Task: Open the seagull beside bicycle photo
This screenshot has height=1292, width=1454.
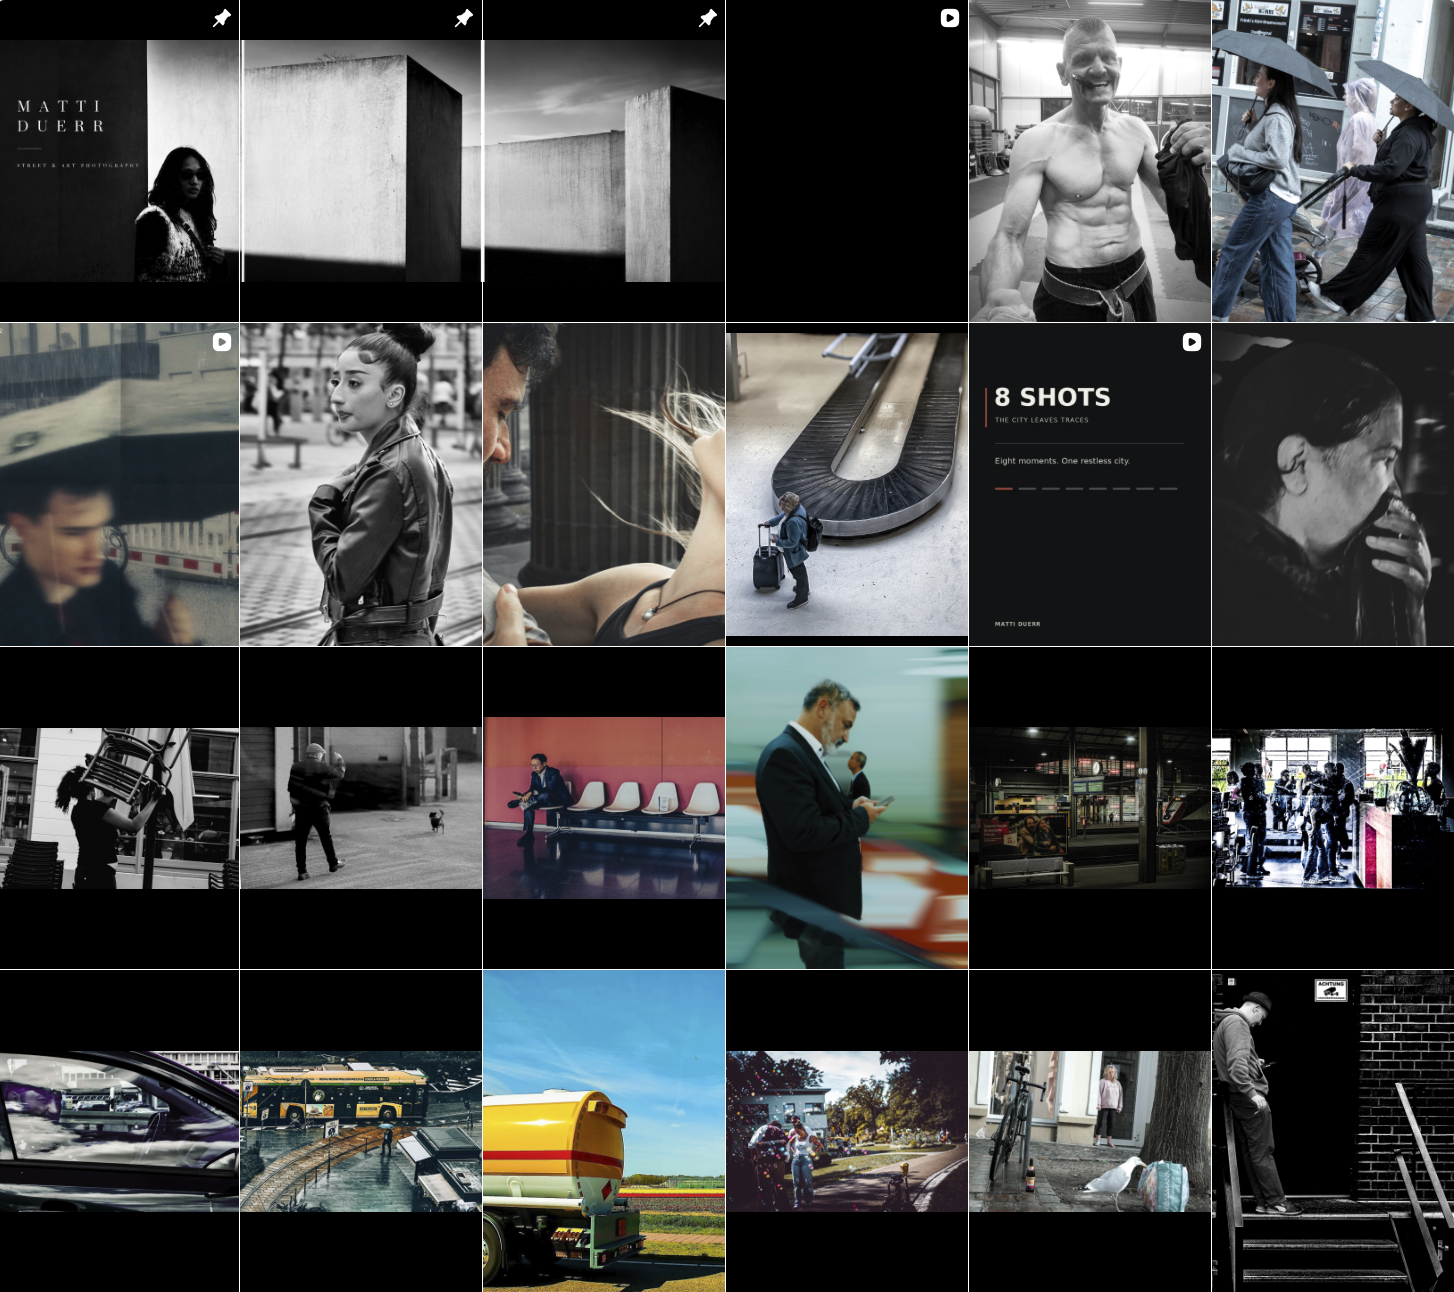Action: click(1090, 1131)
